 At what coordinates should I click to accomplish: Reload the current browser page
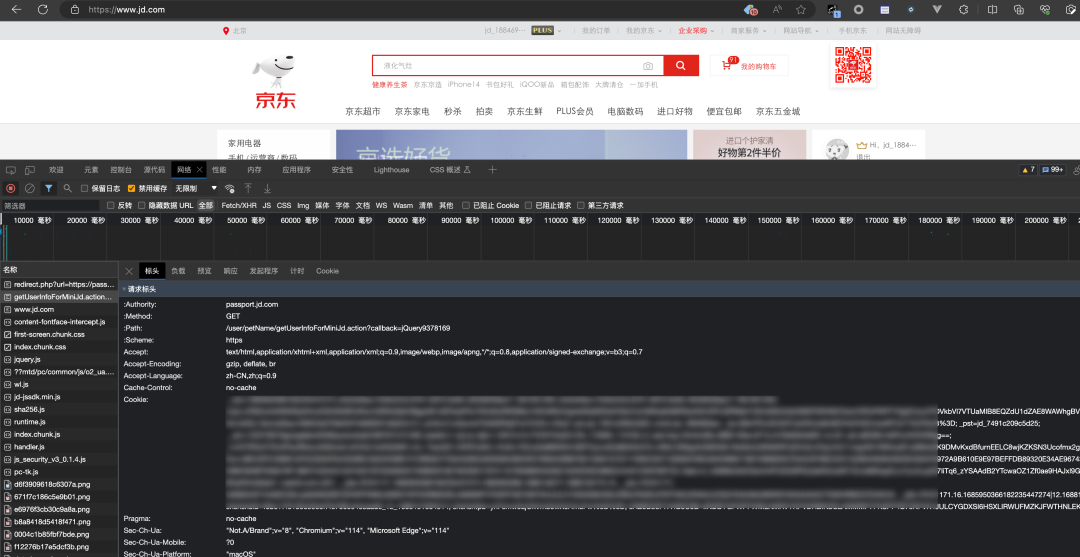pyautogui.click(x=43, y=10)
